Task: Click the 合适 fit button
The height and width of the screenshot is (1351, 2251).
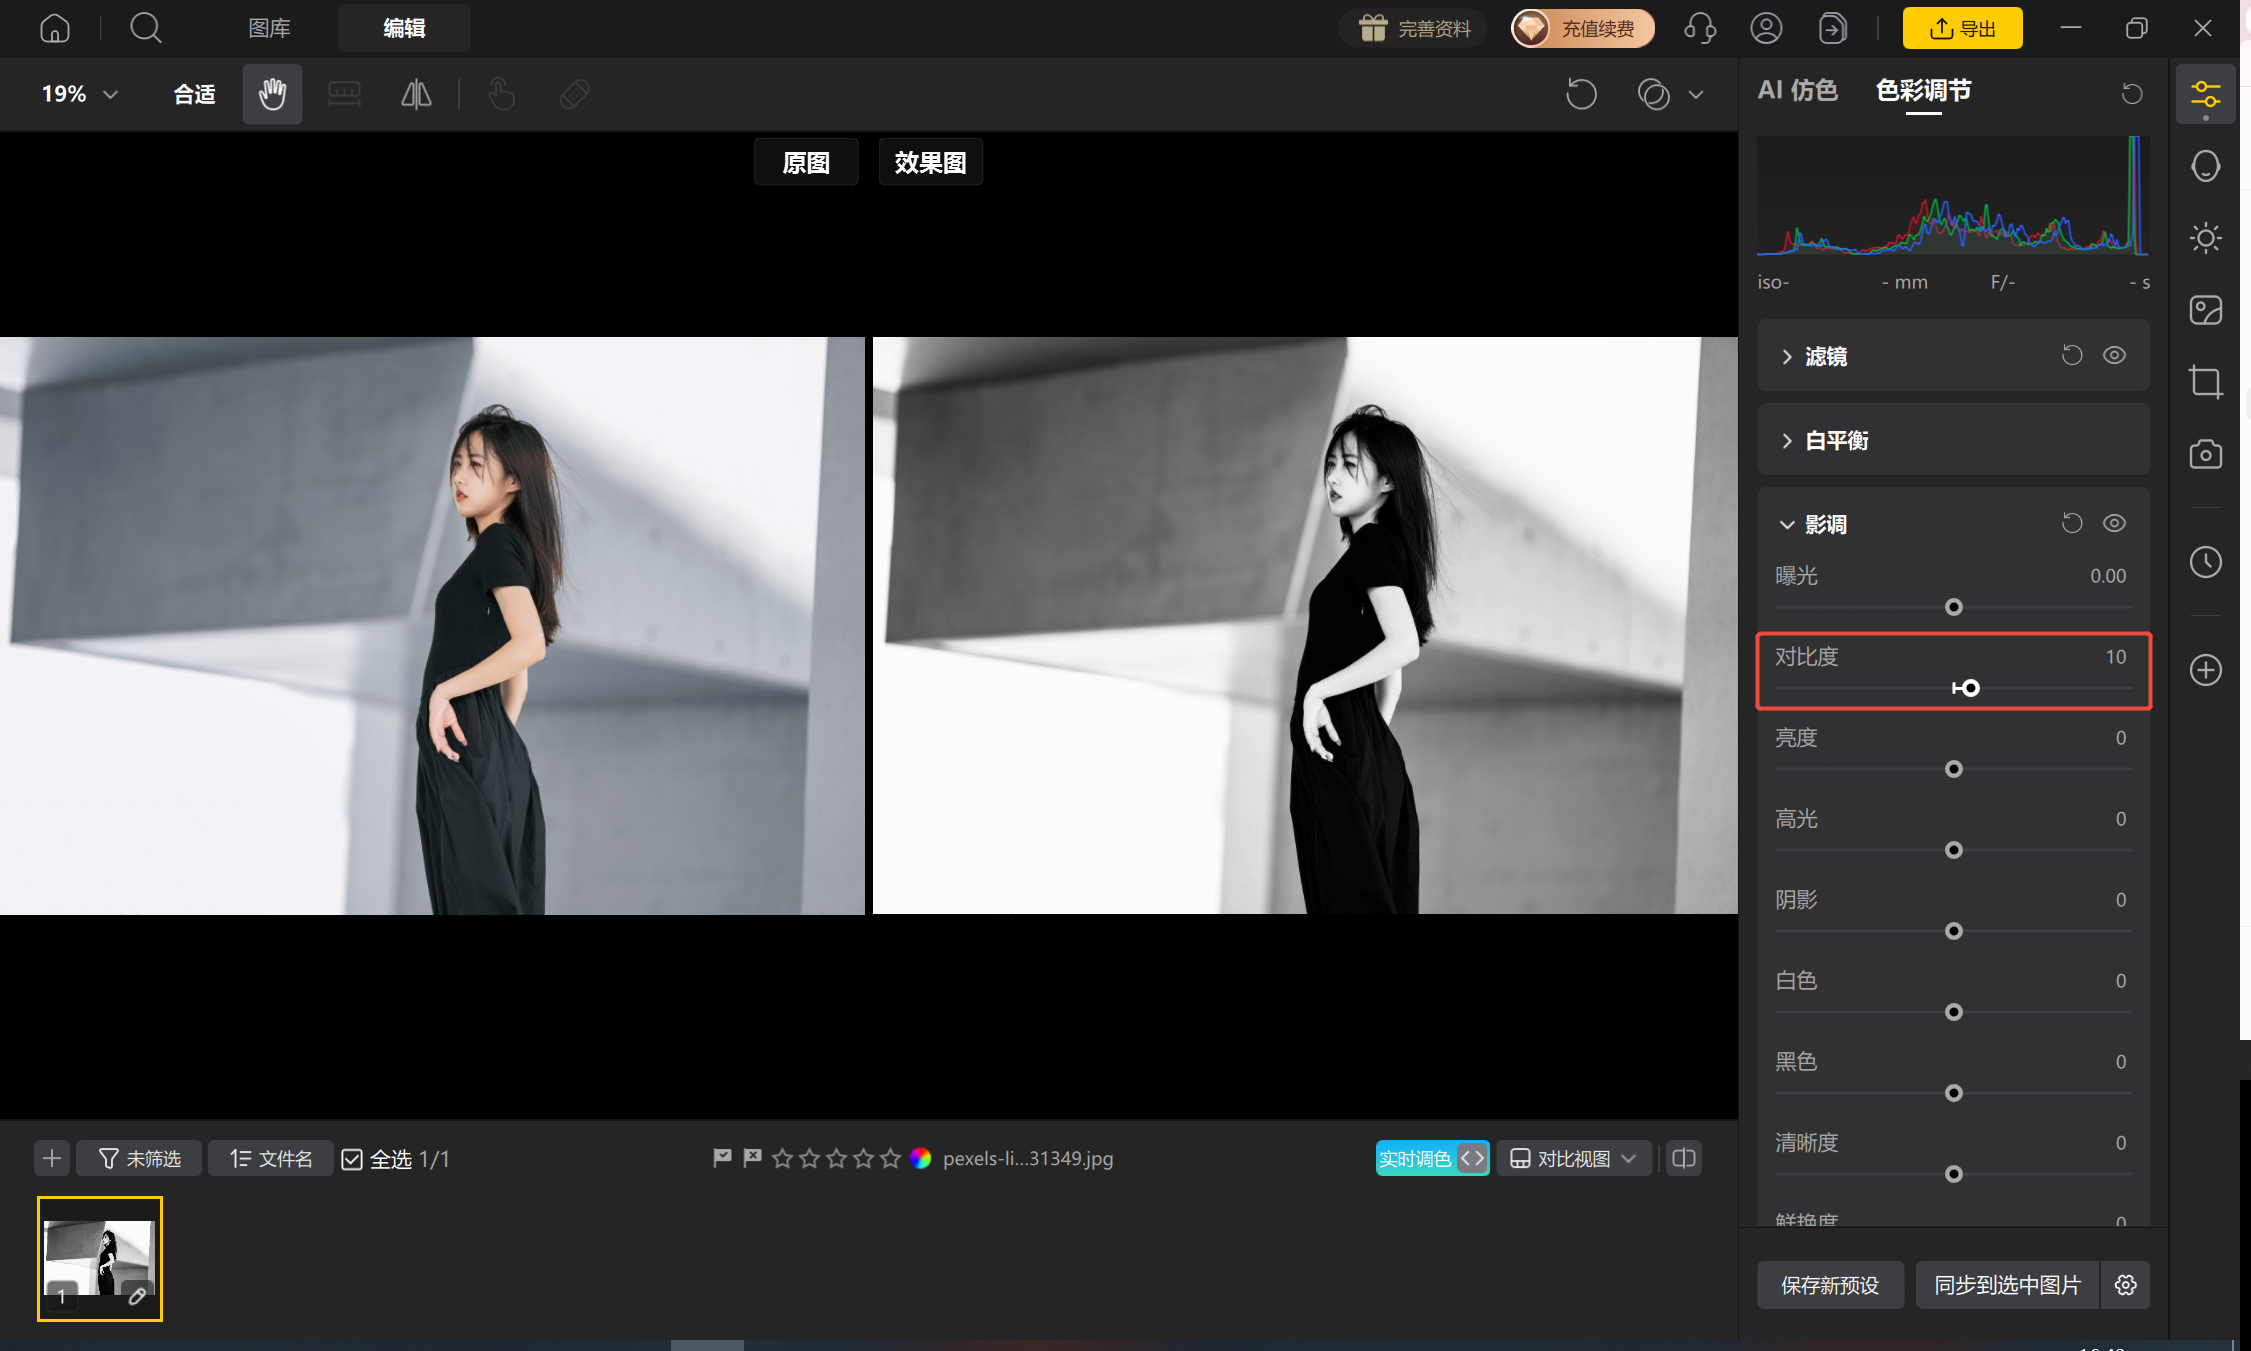Action: (194, 94)
